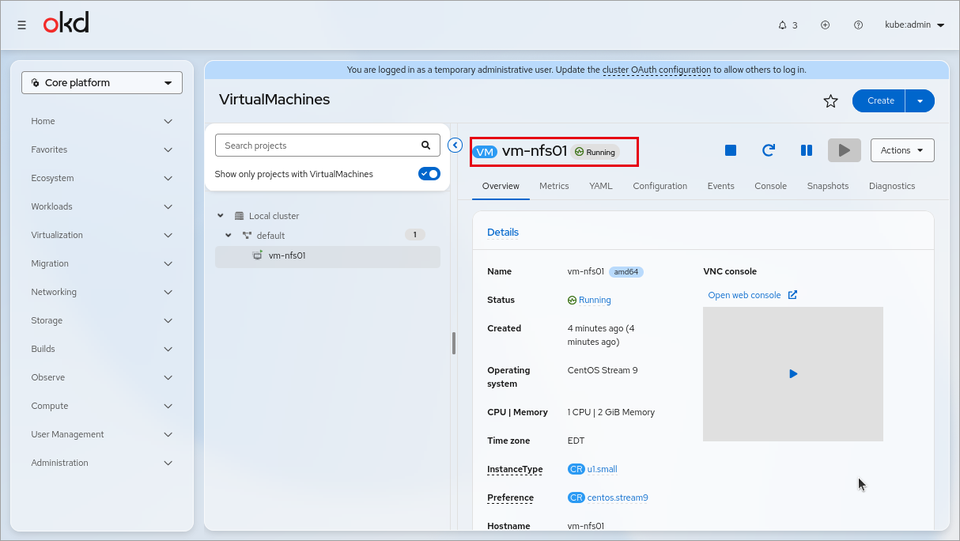
Task: Stop the vm-nfs01 virtual machine
Action: pyautogui.click(x=730, y=151)
